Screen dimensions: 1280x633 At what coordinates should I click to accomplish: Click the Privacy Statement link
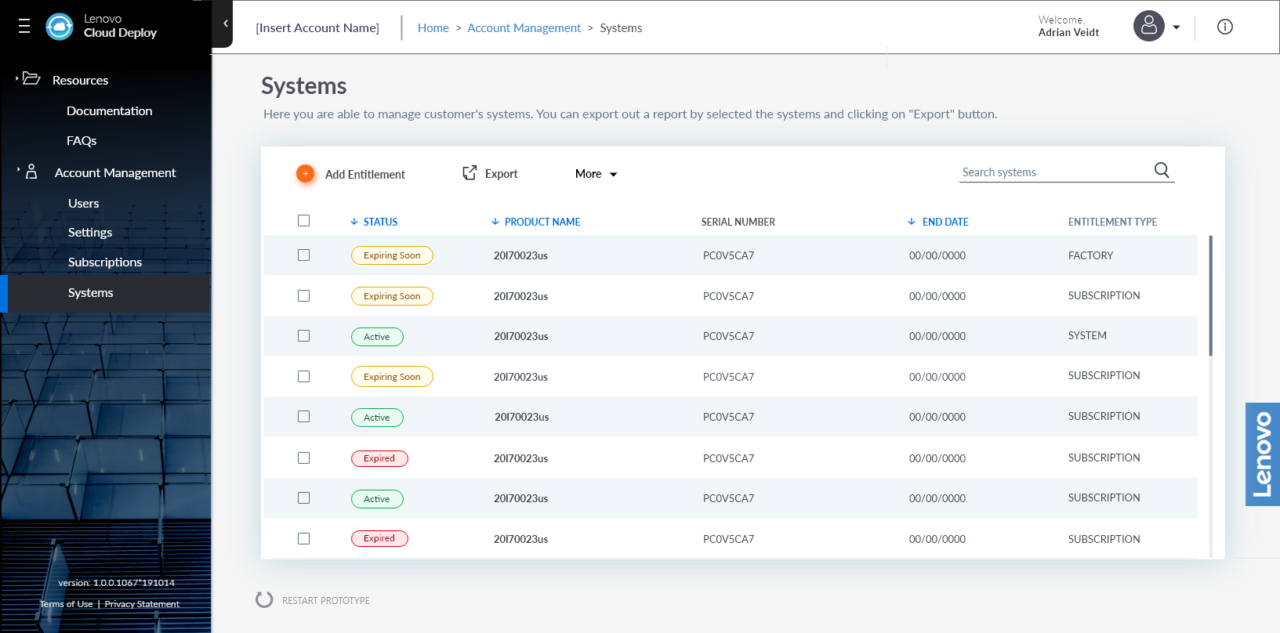[141, 603]
